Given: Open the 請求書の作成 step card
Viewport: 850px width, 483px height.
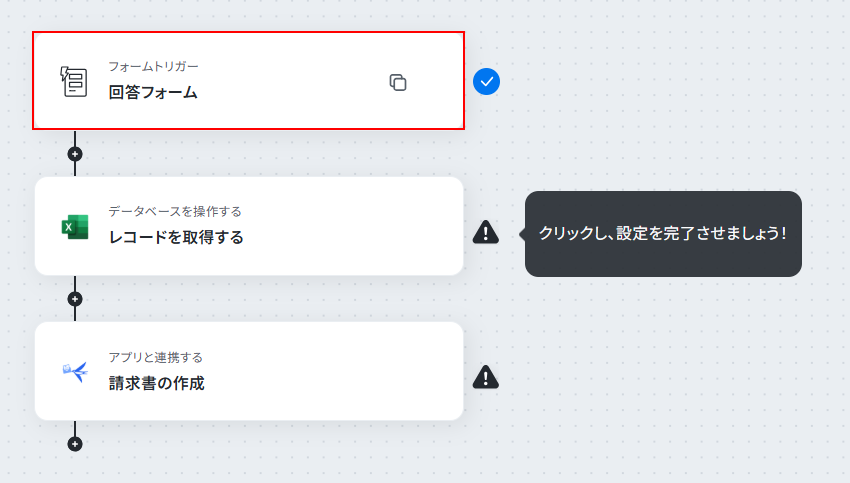Looking at the screenshot, I should [x=249, y=371].
